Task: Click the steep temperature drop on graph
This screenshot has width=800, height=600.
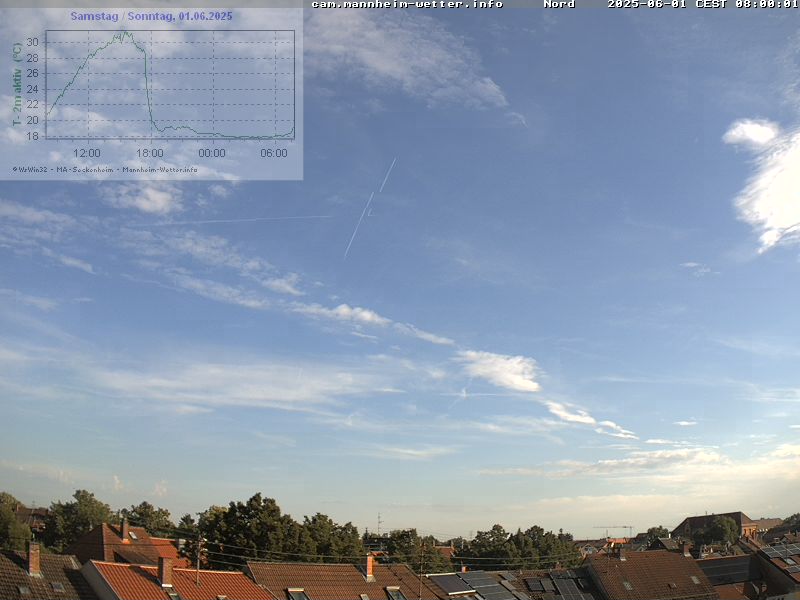Action: tap(148, 90)
